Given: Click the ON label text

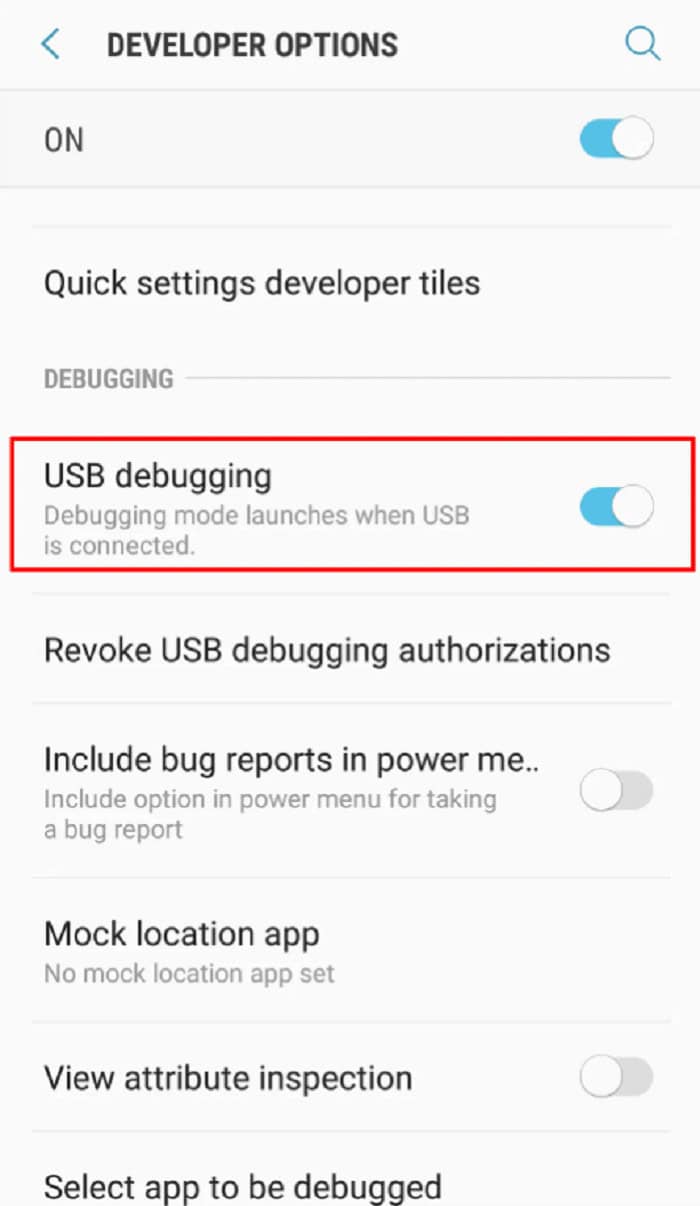Looking at the screenshot, I should click(x=64, y=140).
